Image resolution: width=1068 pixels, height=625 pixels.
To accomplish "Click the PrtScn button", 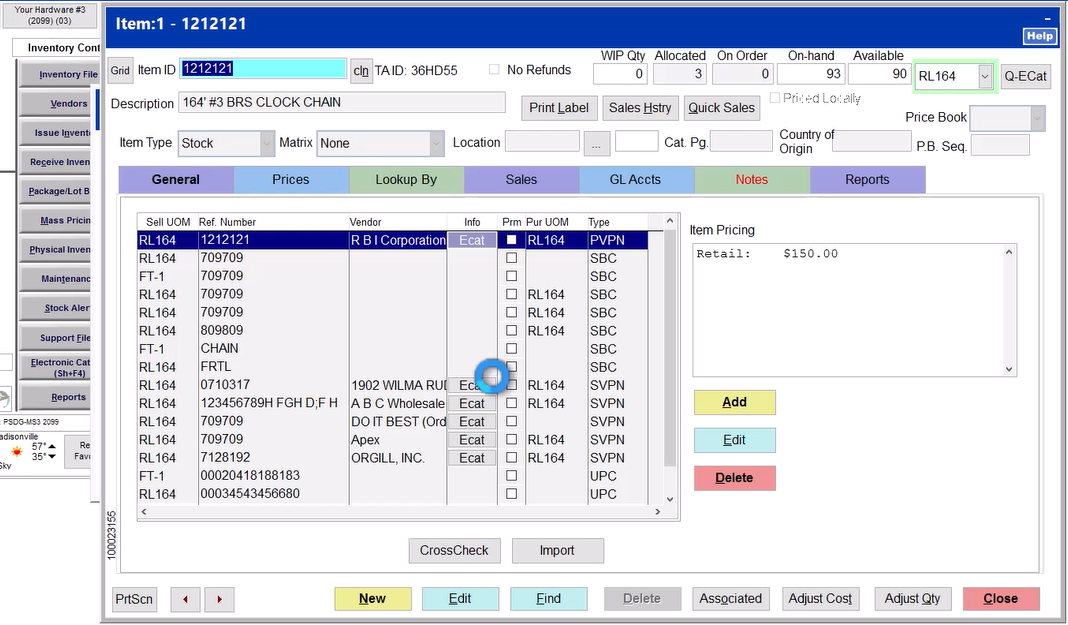I will [134, 599].
